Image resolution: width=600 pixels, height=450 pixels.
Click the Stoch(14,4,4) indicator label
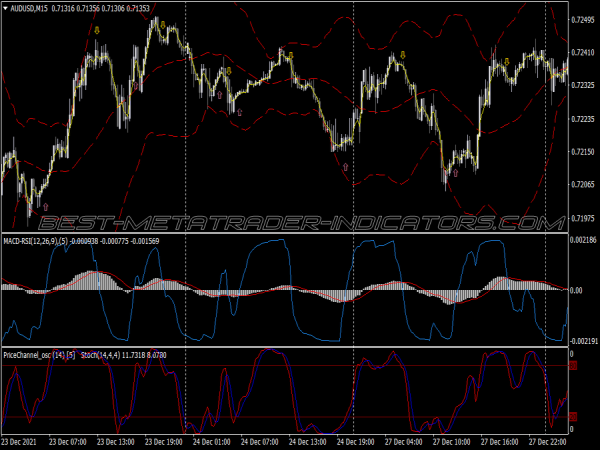pyautogui.click(x=101, y=355)
